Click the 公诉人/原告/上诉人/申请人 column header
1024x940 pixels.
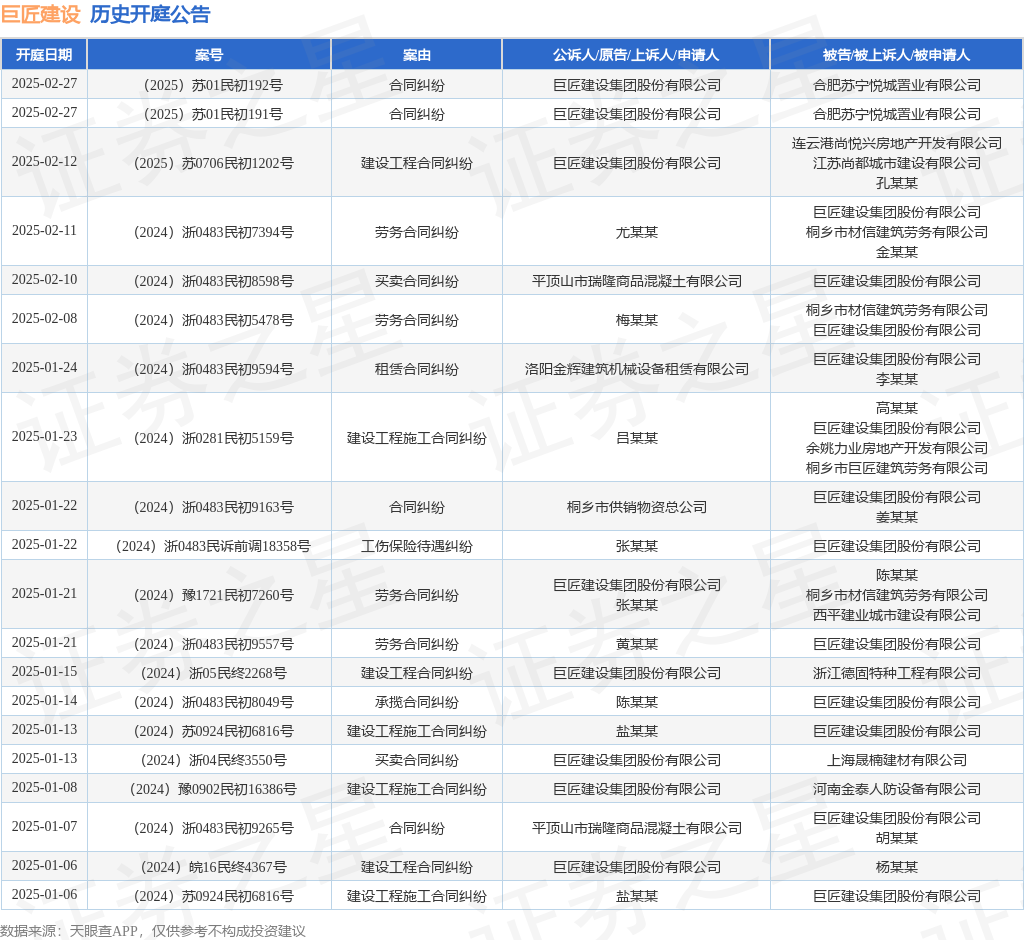coord(636,55)
